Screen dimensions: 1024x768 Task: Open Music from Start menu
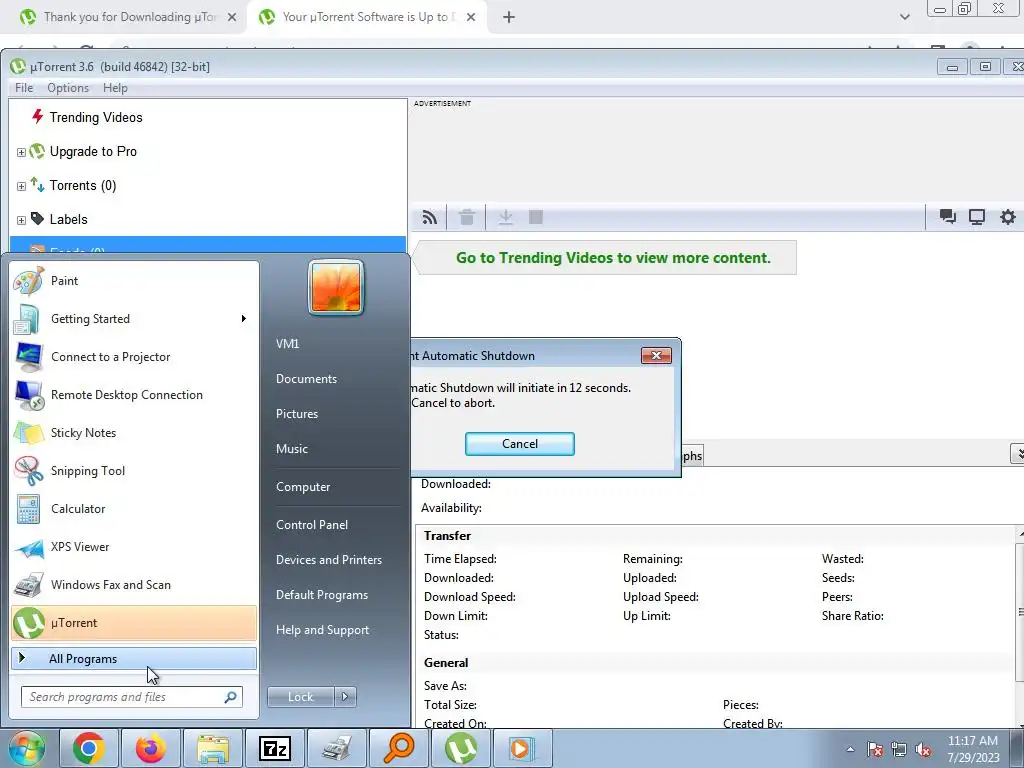tap(292, 449)
